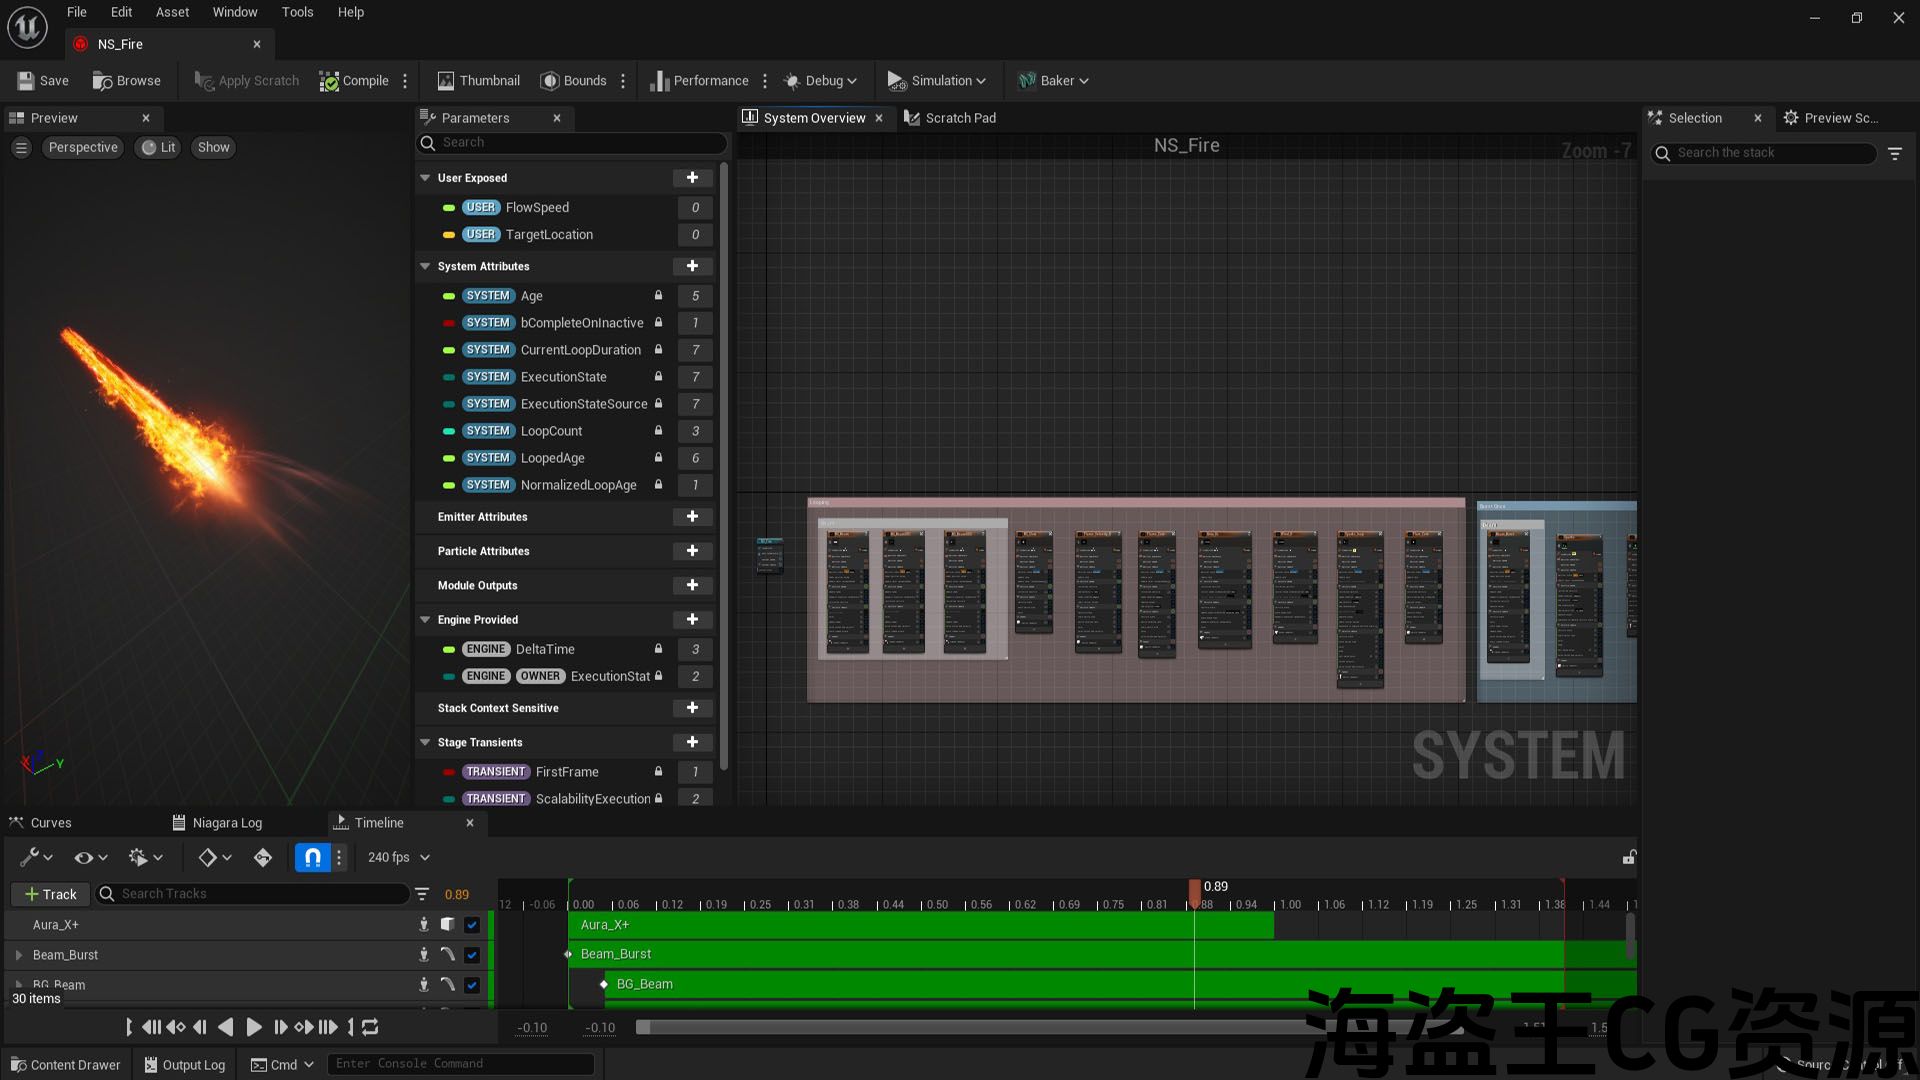Screen dimensions: 1920x1080
Task: Open the Asset menu
Action: click(172, 12)
